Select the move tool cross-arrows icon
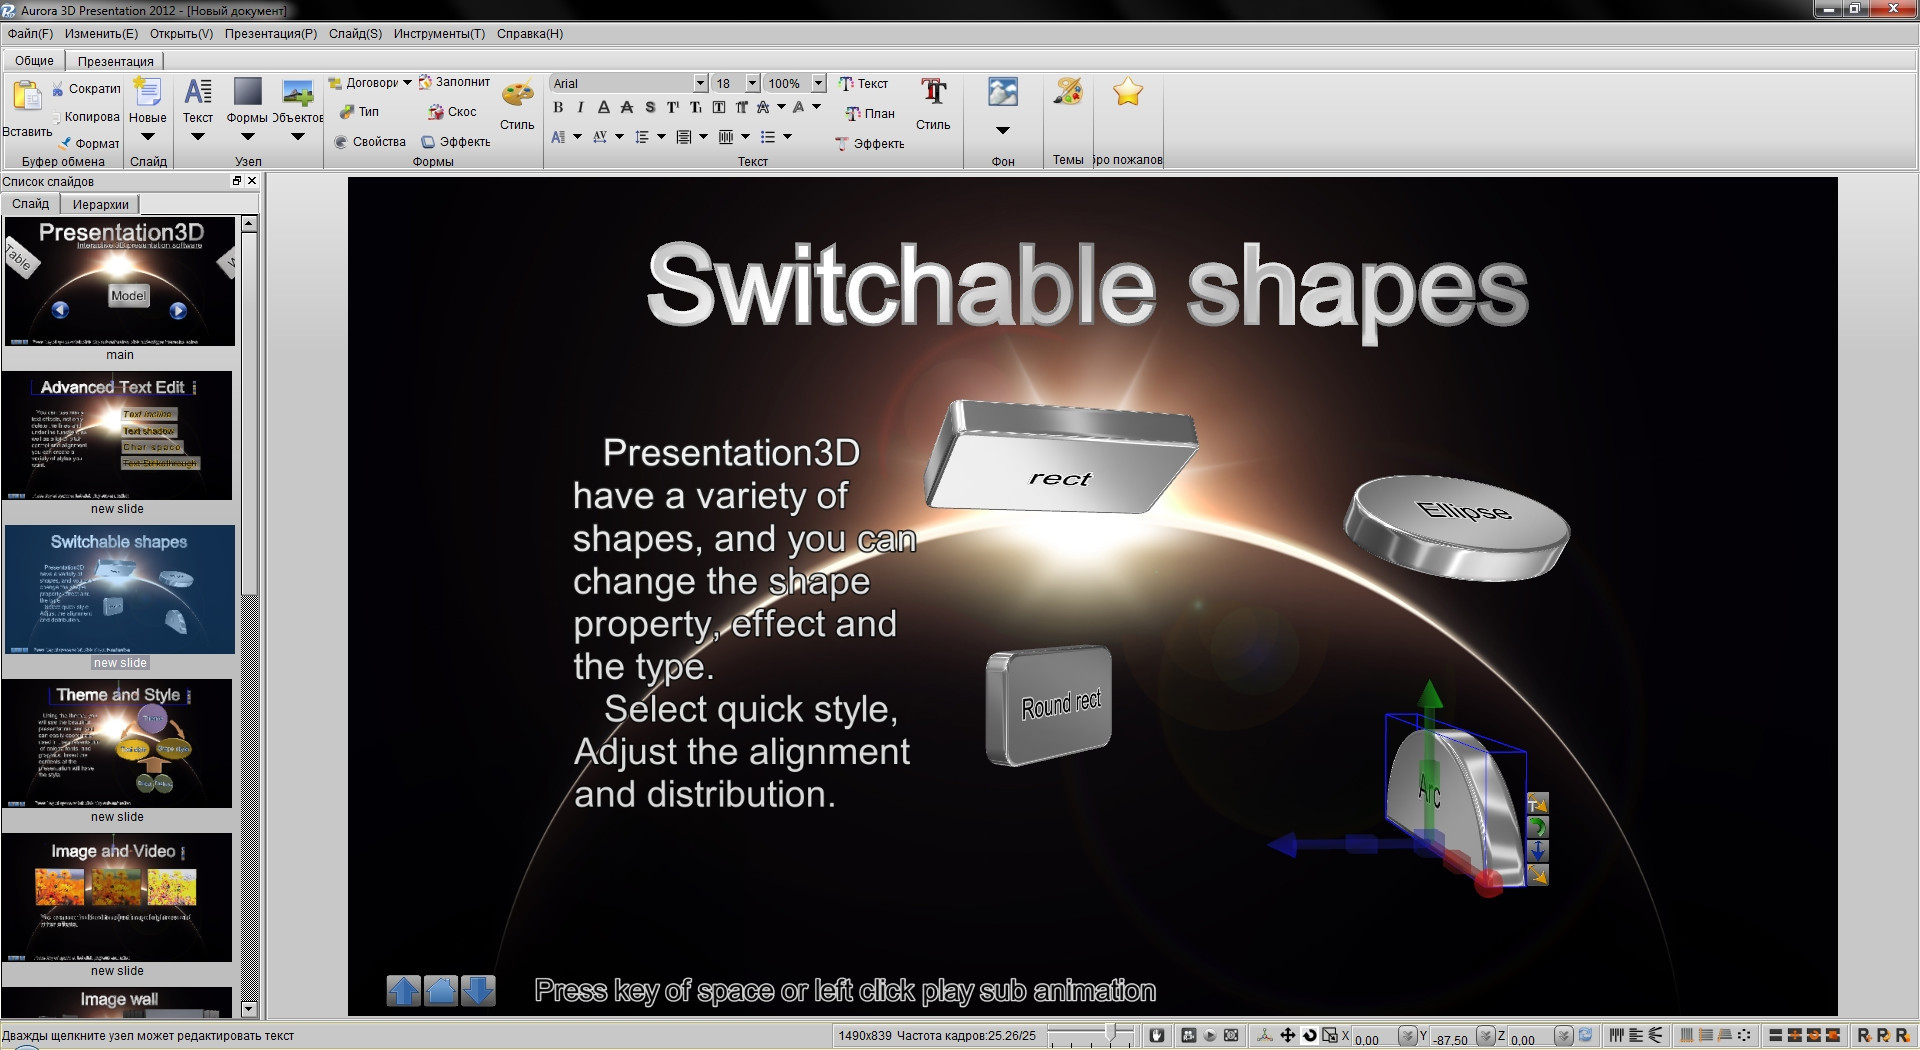This screenshot has width=1920, height=1050. coord(1288,1036)
